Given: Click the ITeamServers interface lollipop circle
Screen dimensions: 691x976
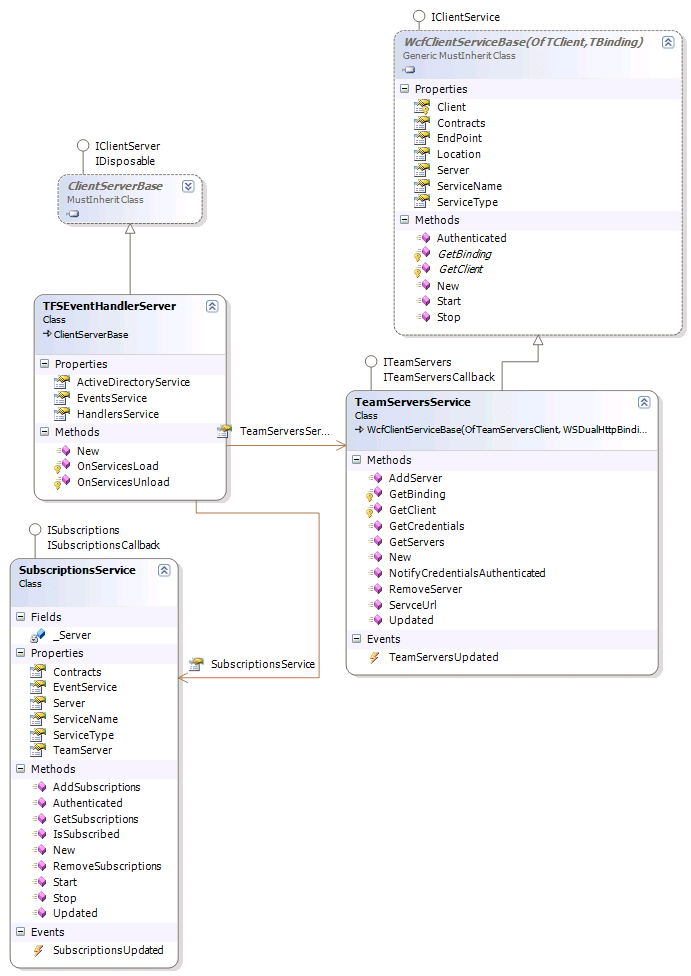Looking at the screenshot, I should click(371, 362).
